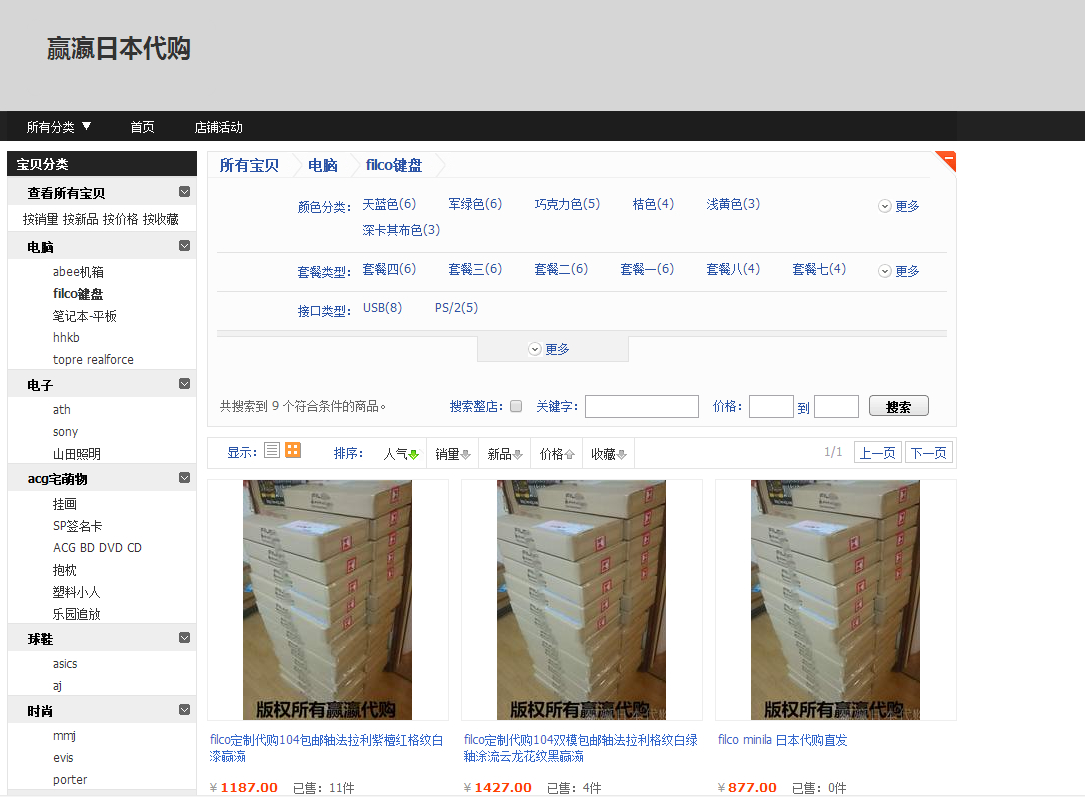
Task: Go to 下一页 page
Action: point(929,452)
